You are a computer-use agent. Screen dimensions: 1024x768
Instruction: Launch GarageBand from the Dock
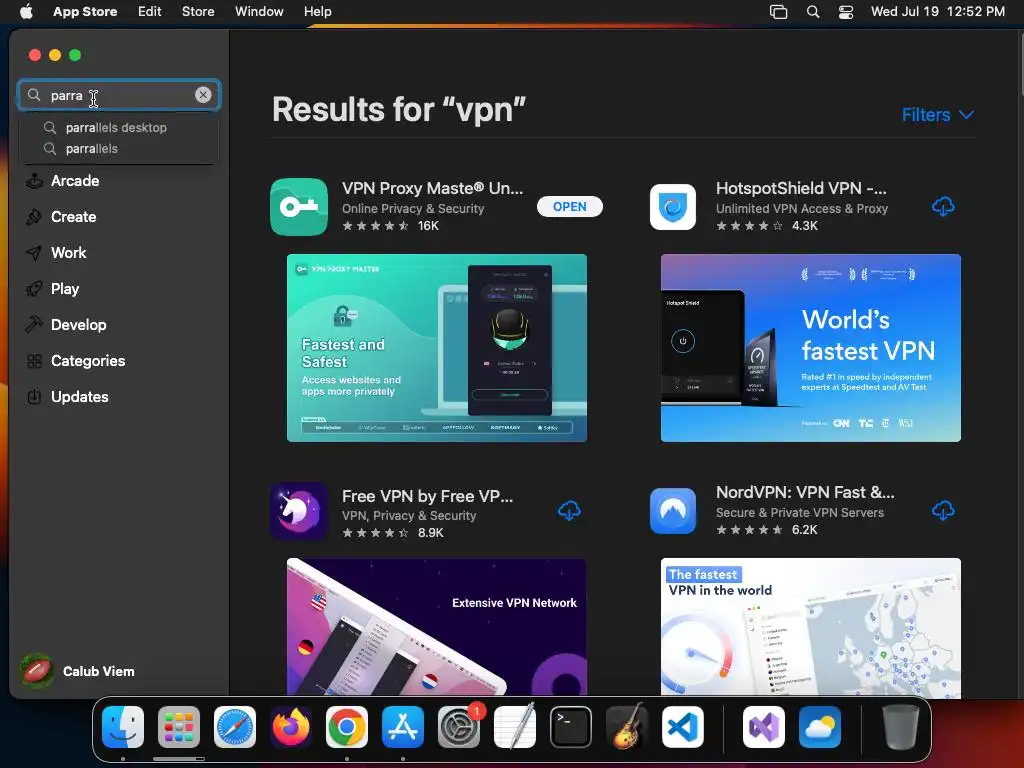[x=627, y=727]
